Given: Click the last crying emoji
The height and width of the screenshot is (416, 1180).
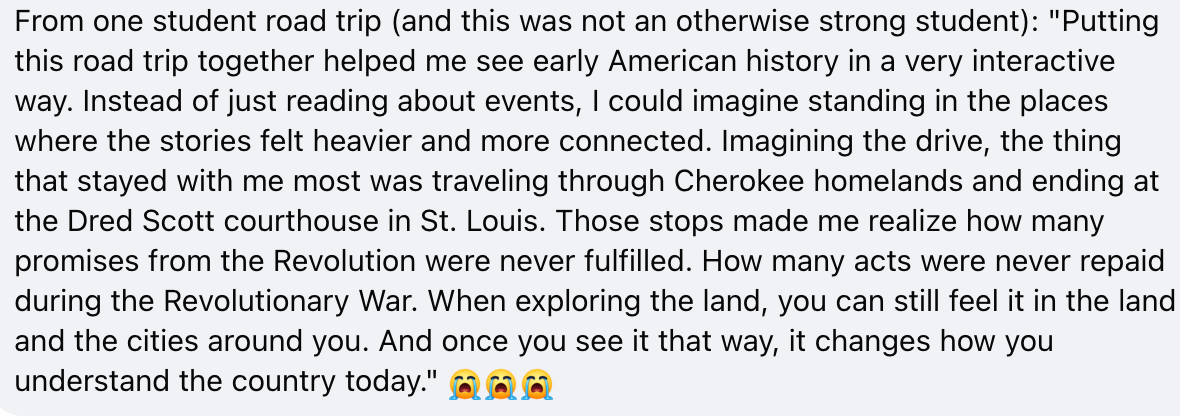Looking at the screenshot, I should pos(535,383).
